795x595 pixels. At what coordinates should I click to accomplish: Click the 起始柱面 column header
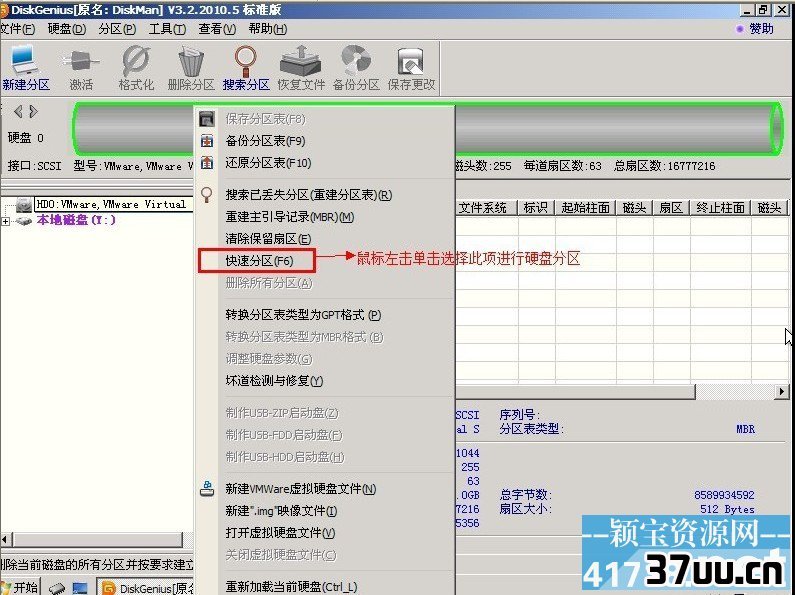[585, 207]
